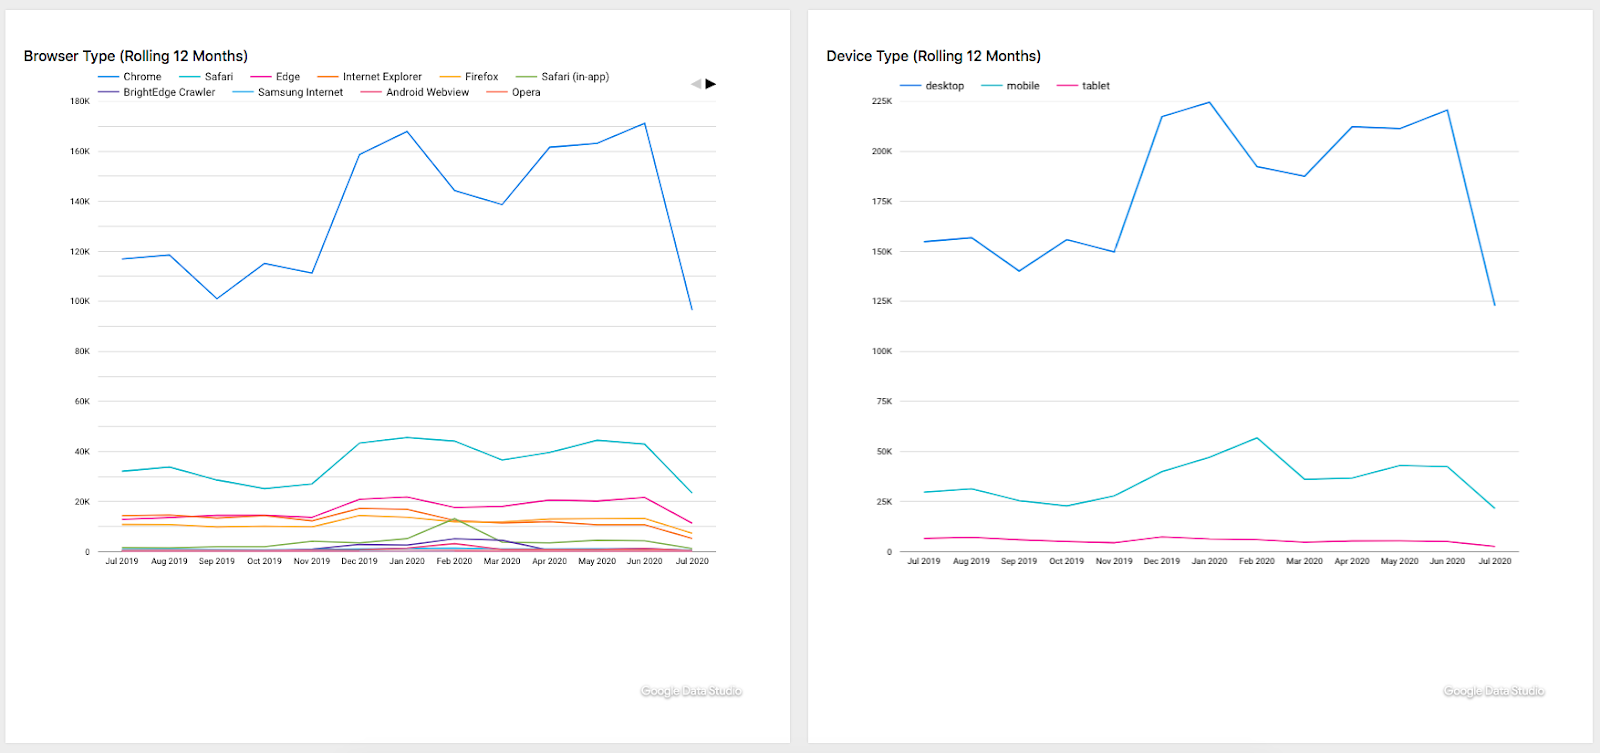
Task: Click Apr 2020 label on Browser Type chart
Action: click(550, 561)
